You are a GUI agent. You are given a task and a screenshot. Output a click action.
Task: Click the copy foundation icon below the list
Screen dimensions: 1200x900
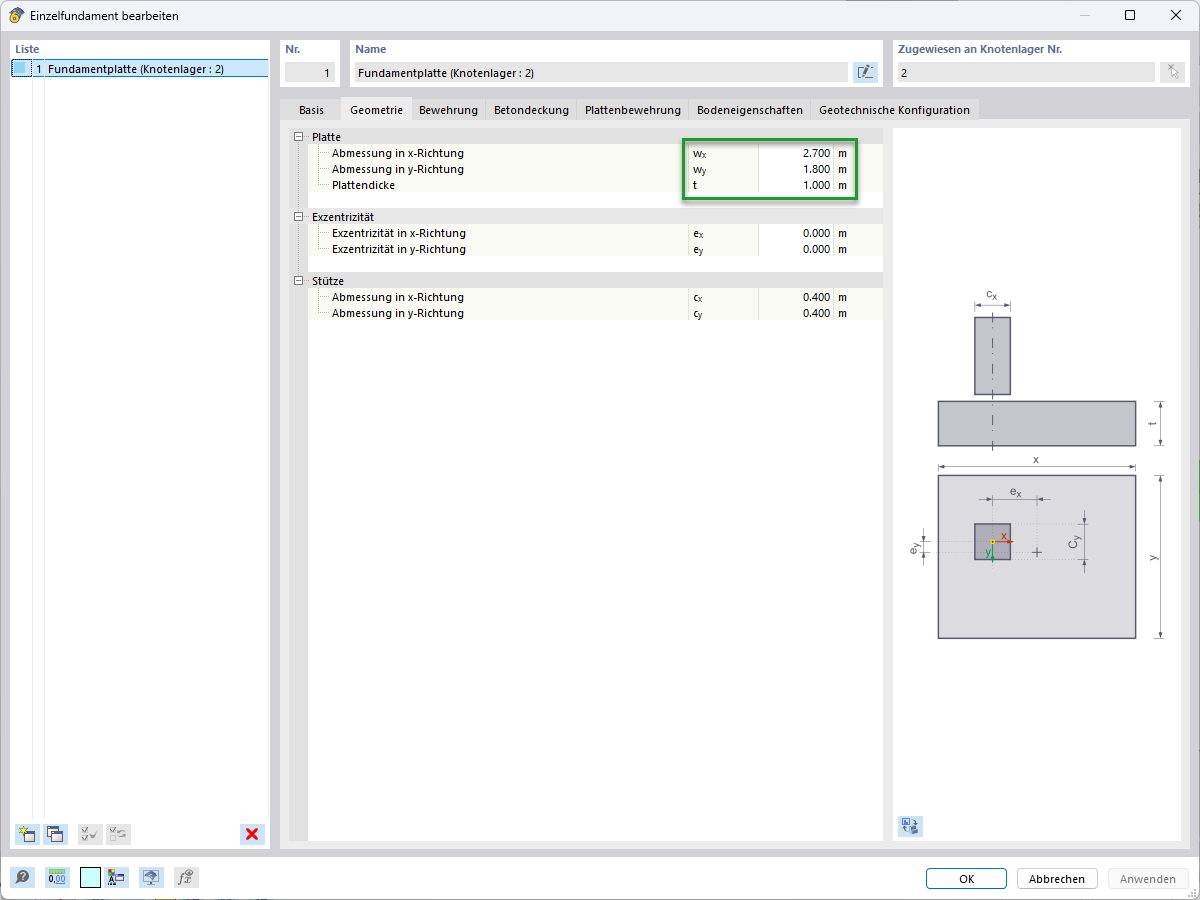pyautogui.click(x=55, y=834)
